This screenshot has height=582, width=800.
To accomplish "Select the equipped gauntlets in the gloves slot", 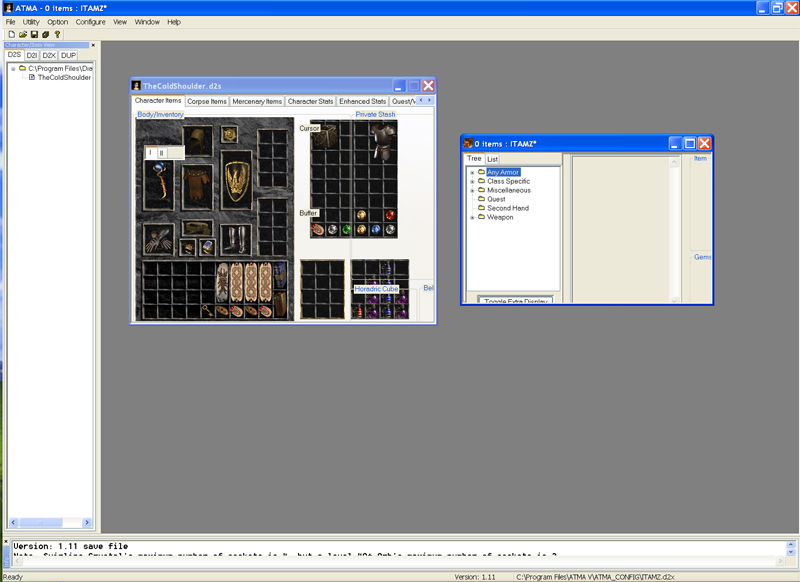I will coord(159,239).
